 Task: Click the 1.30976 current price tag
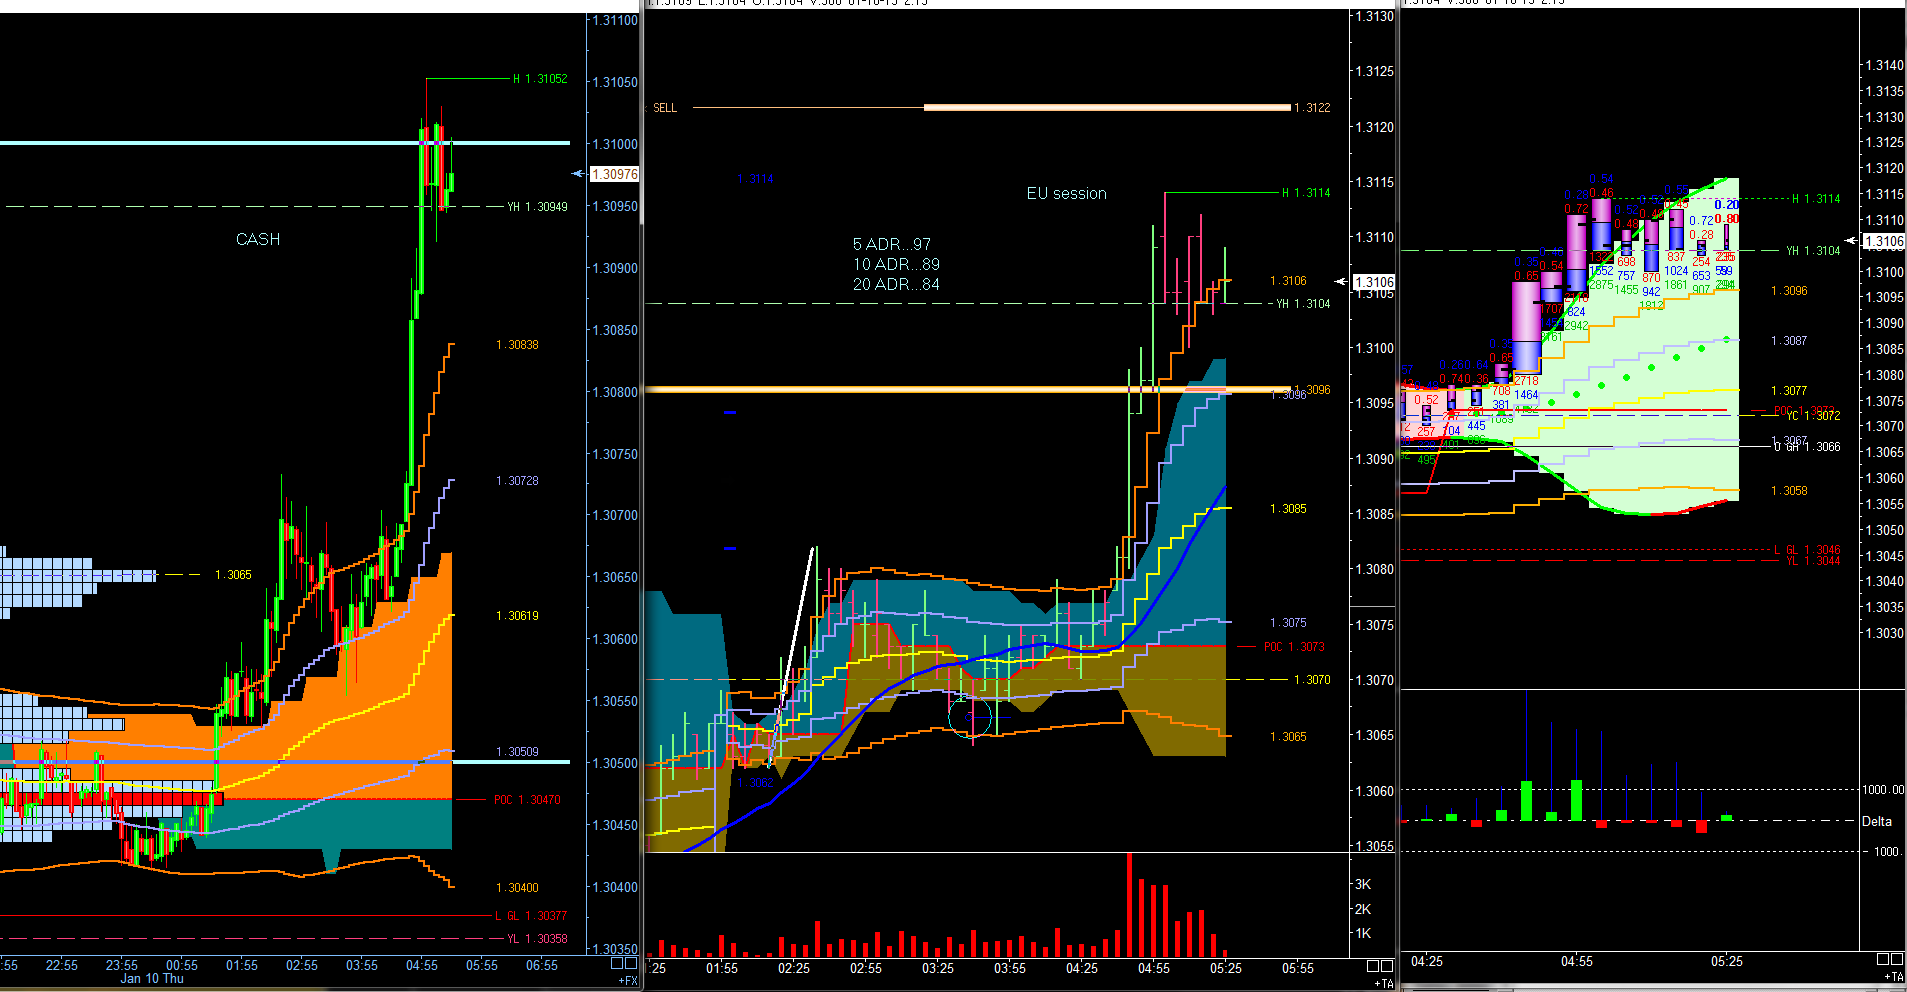(x=615, y=174)
